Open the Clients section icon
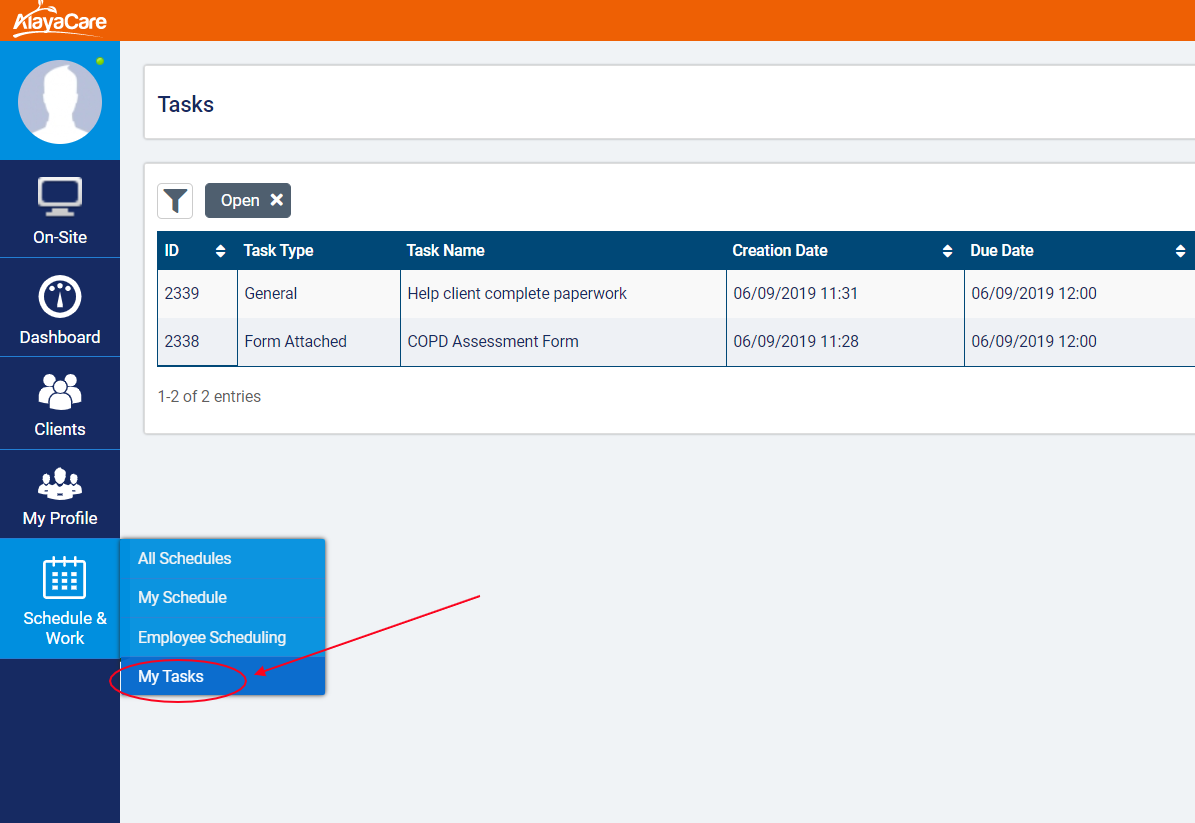Image resolution: width=1195 pixels, height=823 pixels. coord(60,391)
